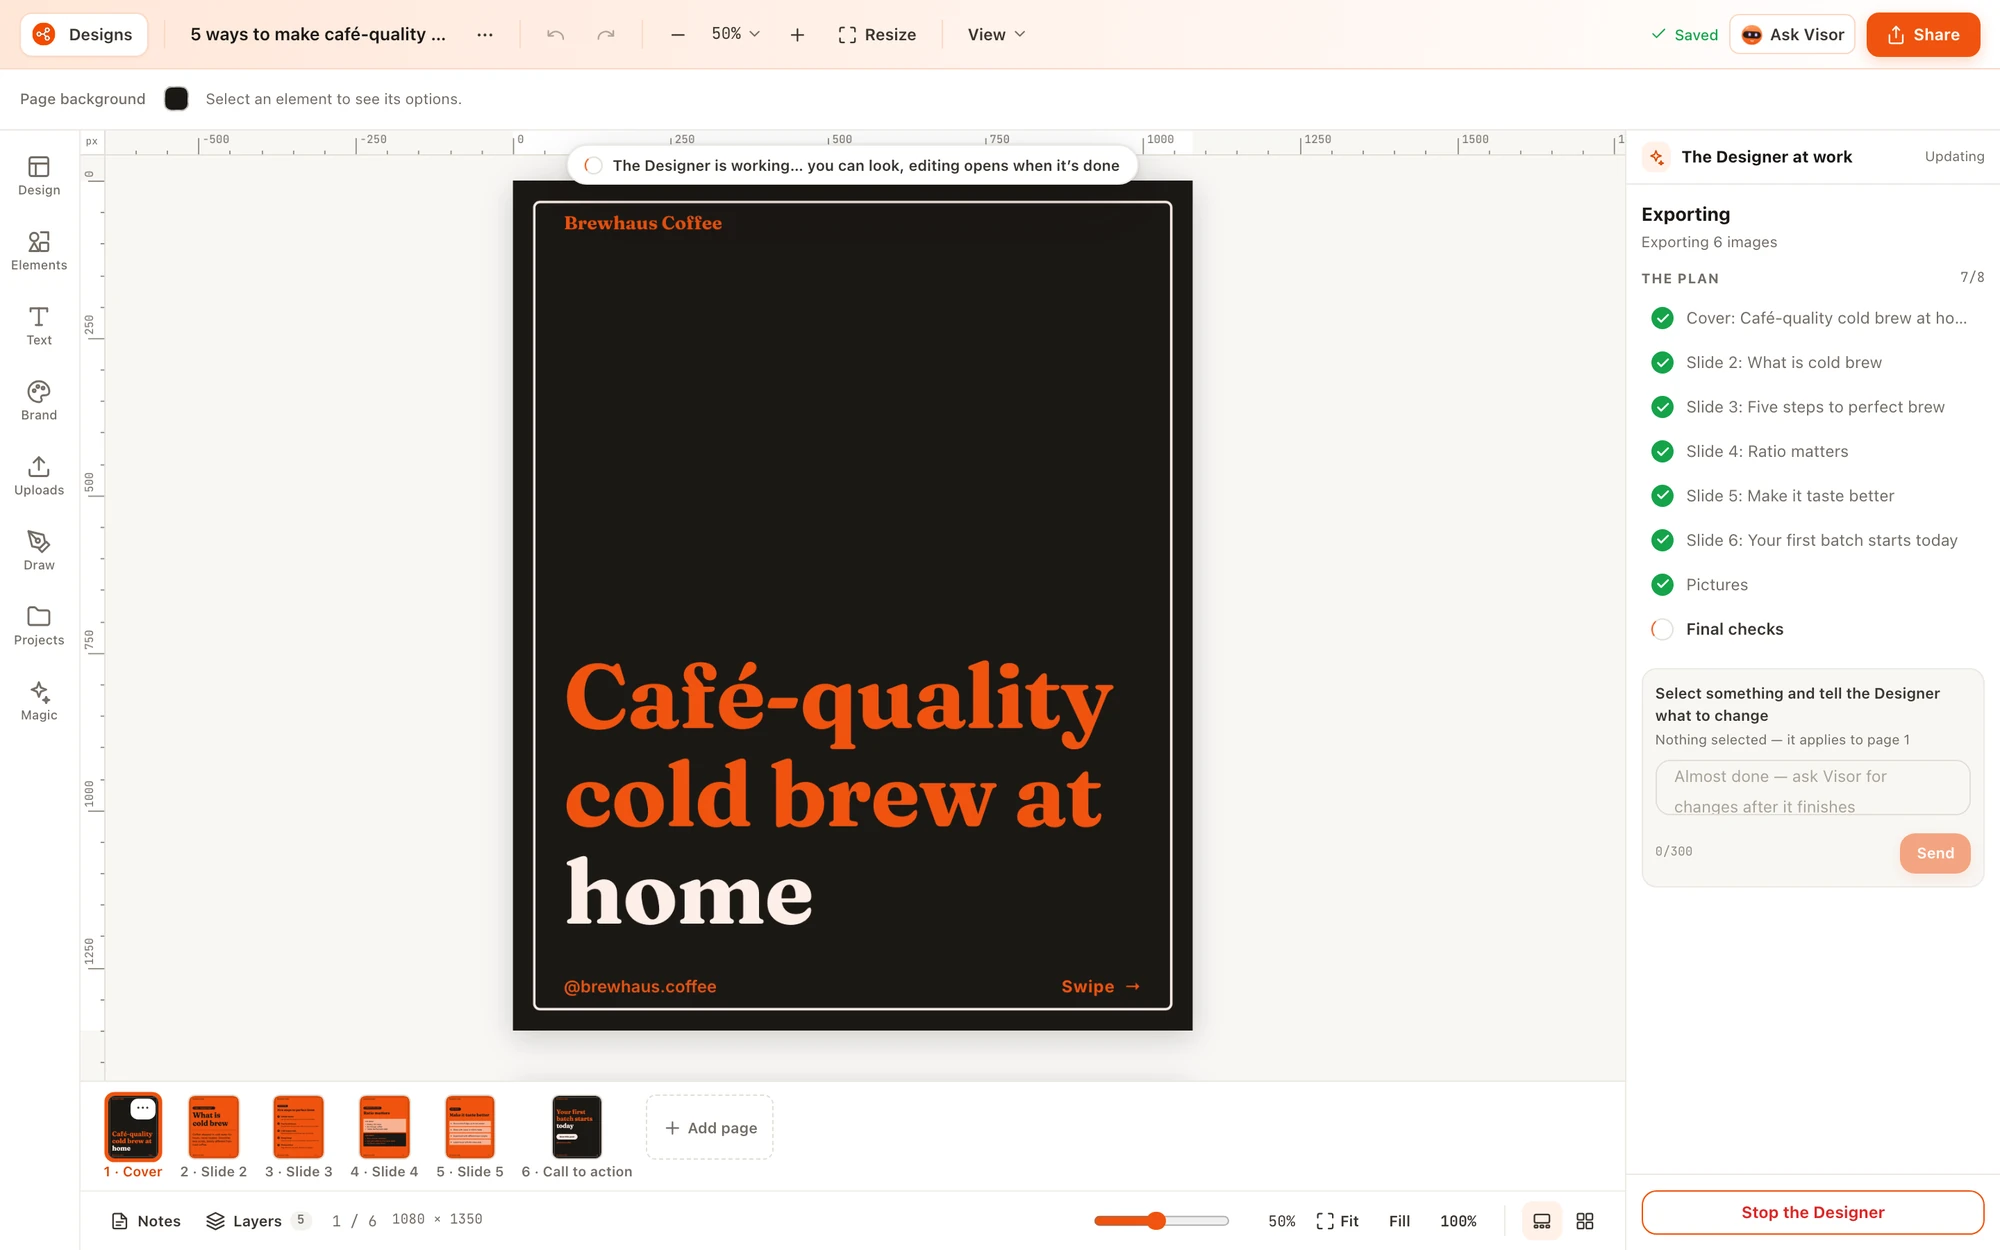Click the redo arrow icon
Screen dimensions: 2000x1250
click(605, 35)
